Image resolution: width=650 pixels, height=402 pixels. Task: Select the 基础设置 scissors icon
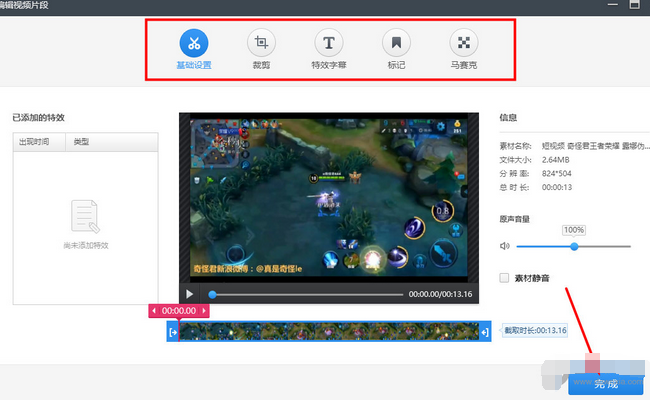click(194, 43)
